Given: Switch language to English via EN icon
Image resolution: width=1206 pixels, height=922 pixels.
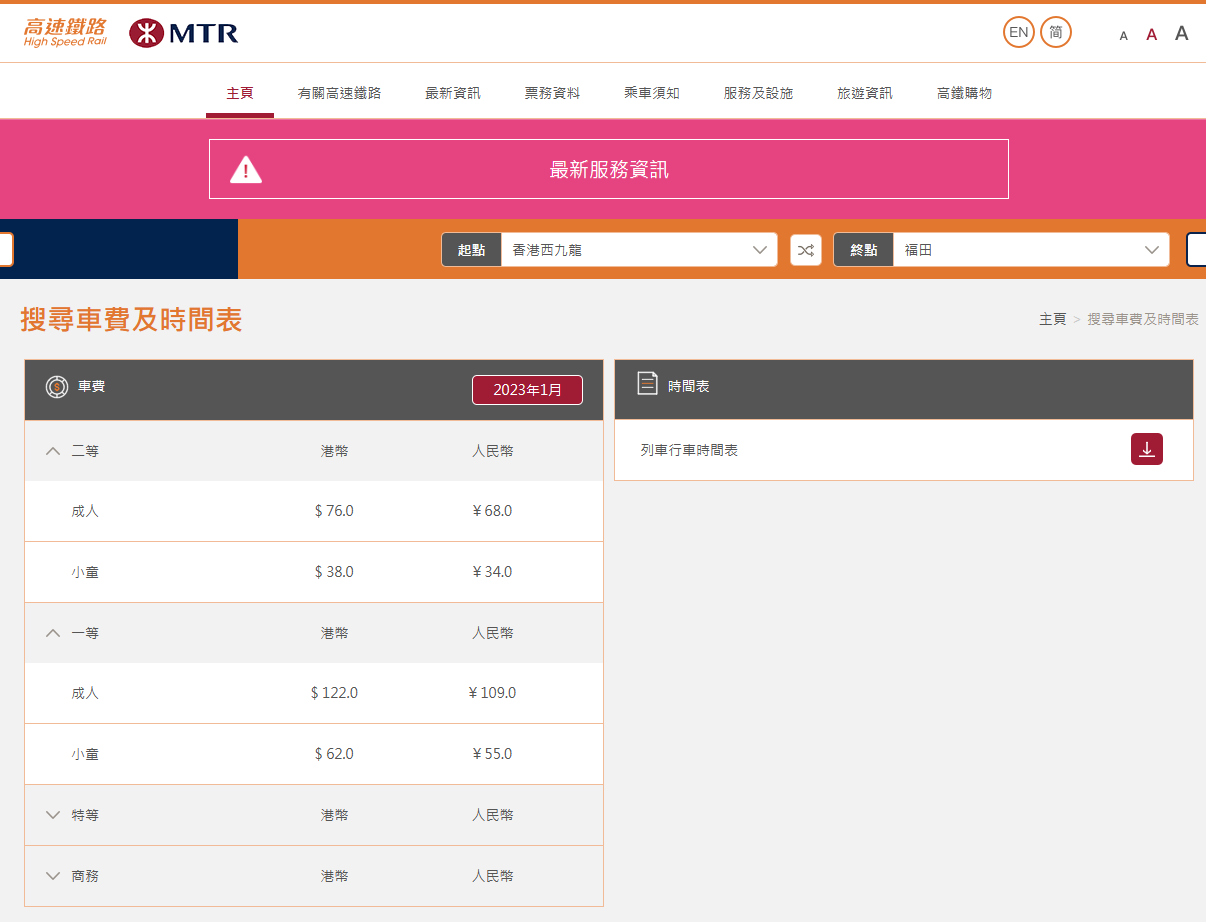Looking at the screenshot, I should 1018,32.
